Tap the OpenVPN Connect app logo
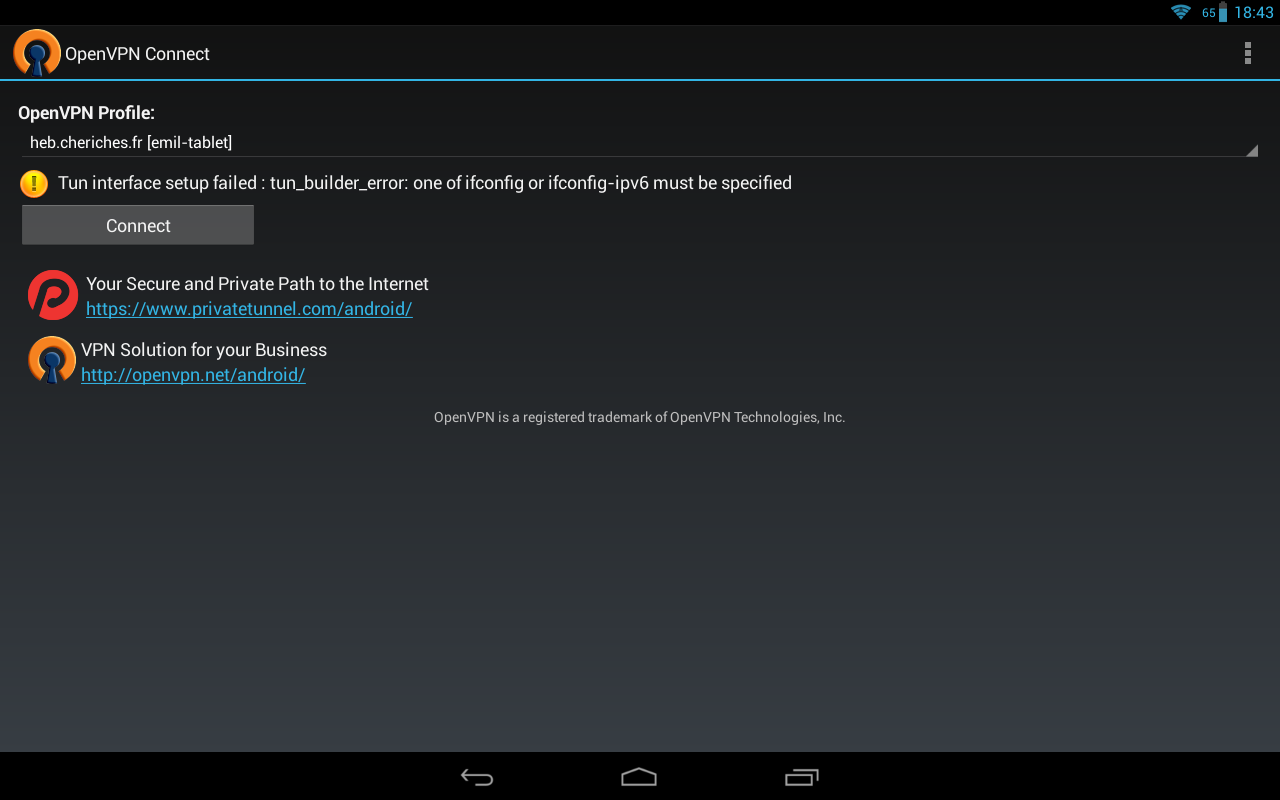The width and height of the screenshot is (1280, 800). coord(37,53)
